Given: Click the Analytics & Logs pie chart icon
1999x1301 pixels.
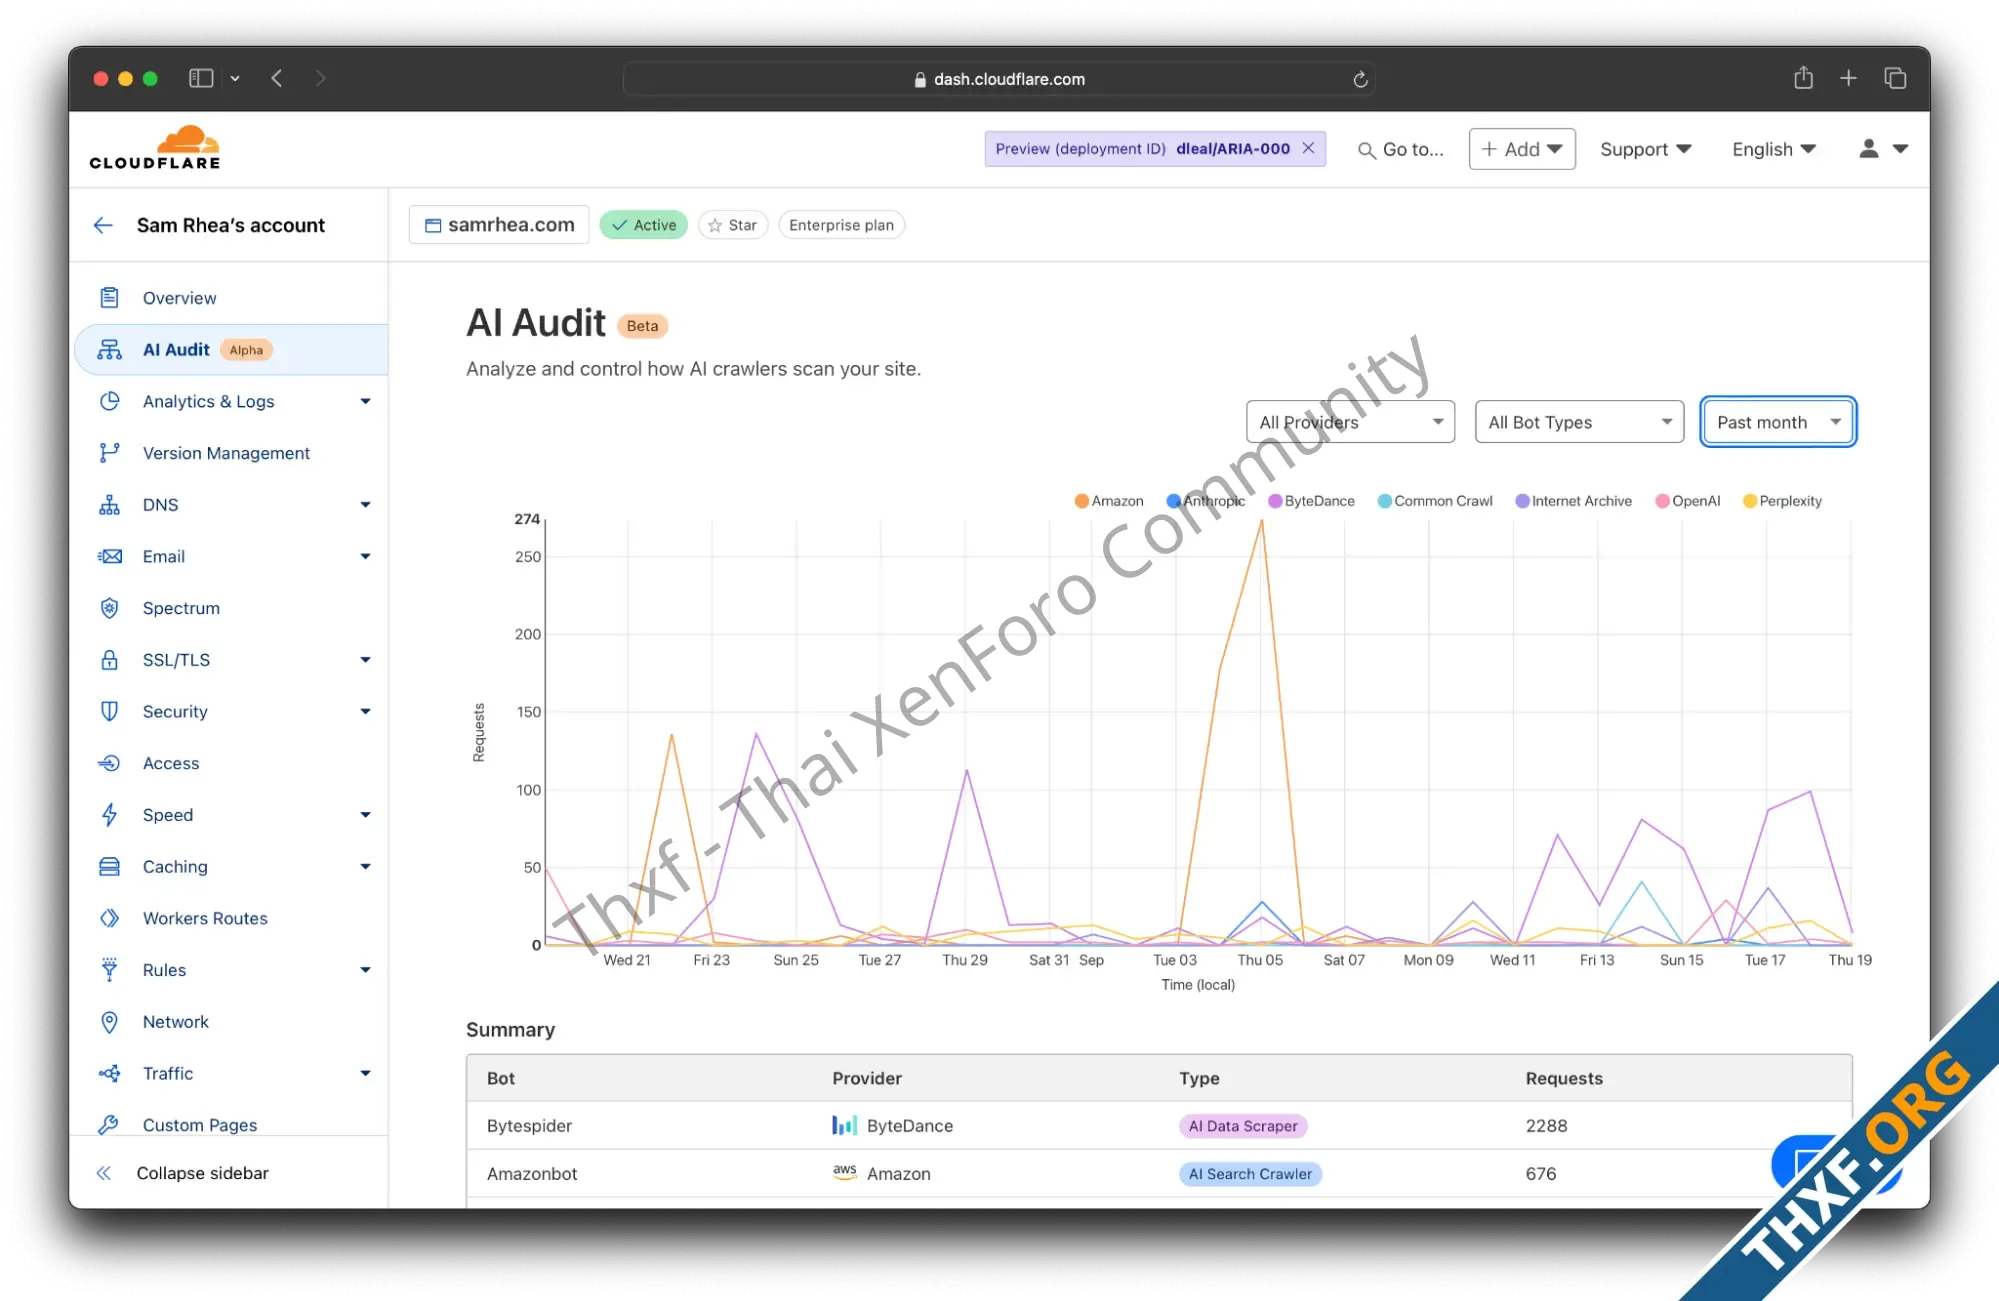Looking at the screenshot, I should click(110, 401).
